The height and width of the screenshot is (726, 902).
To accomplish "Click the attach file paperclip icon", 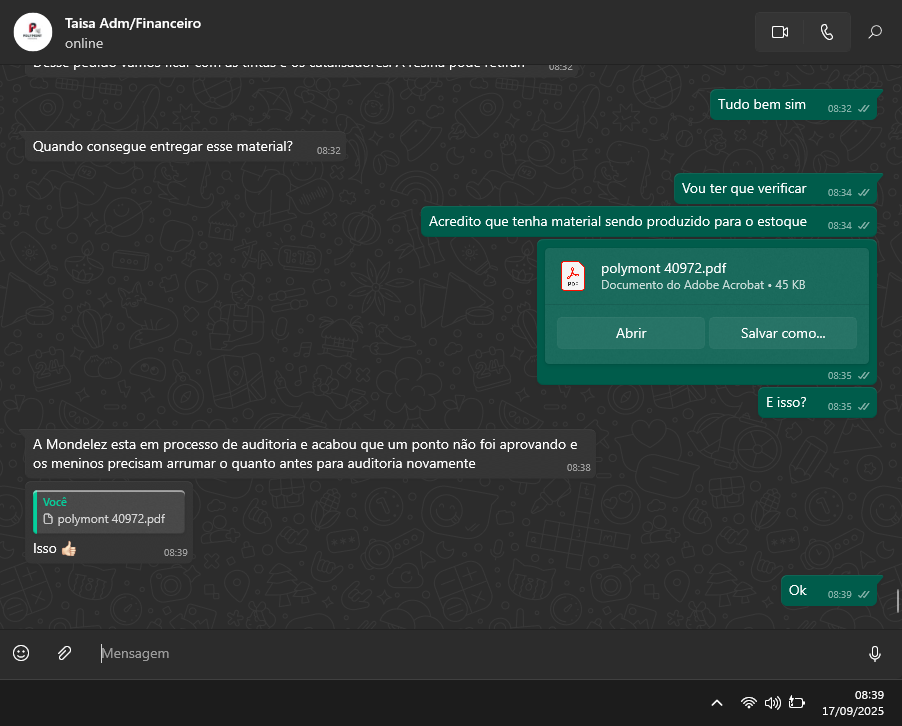I will point(64,653).
